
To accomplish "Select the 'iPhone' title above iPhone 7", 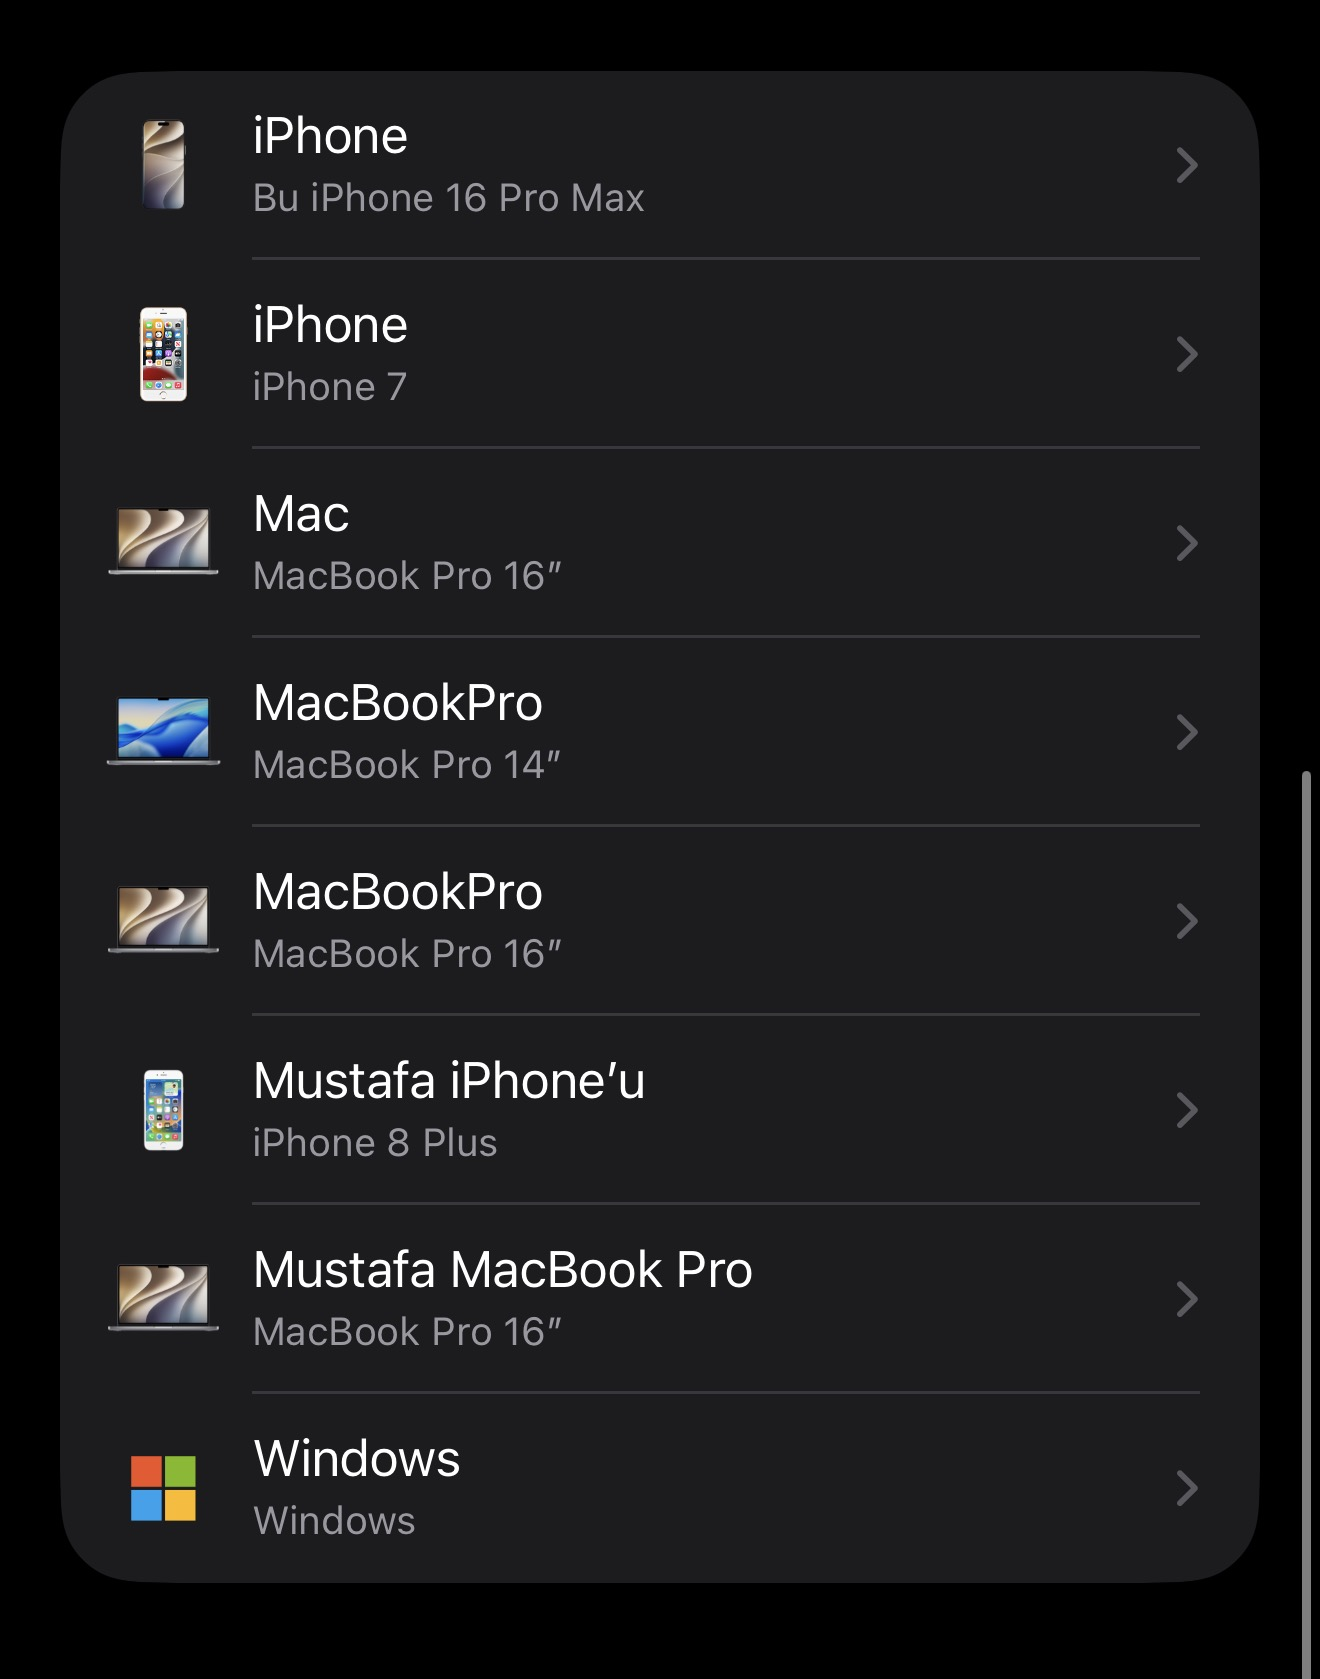I will coord(330,325).
